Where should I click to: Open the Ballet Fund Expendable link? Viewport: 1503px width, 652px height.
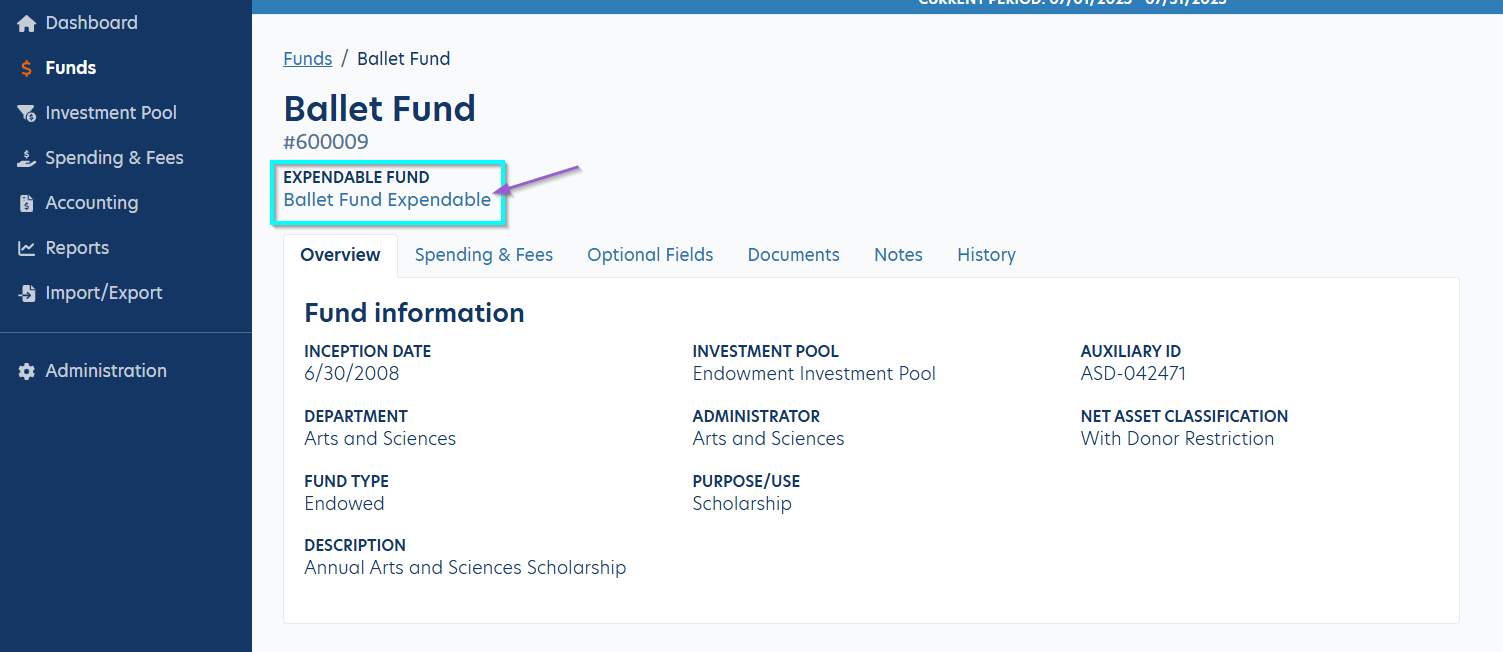pos(387,200)
